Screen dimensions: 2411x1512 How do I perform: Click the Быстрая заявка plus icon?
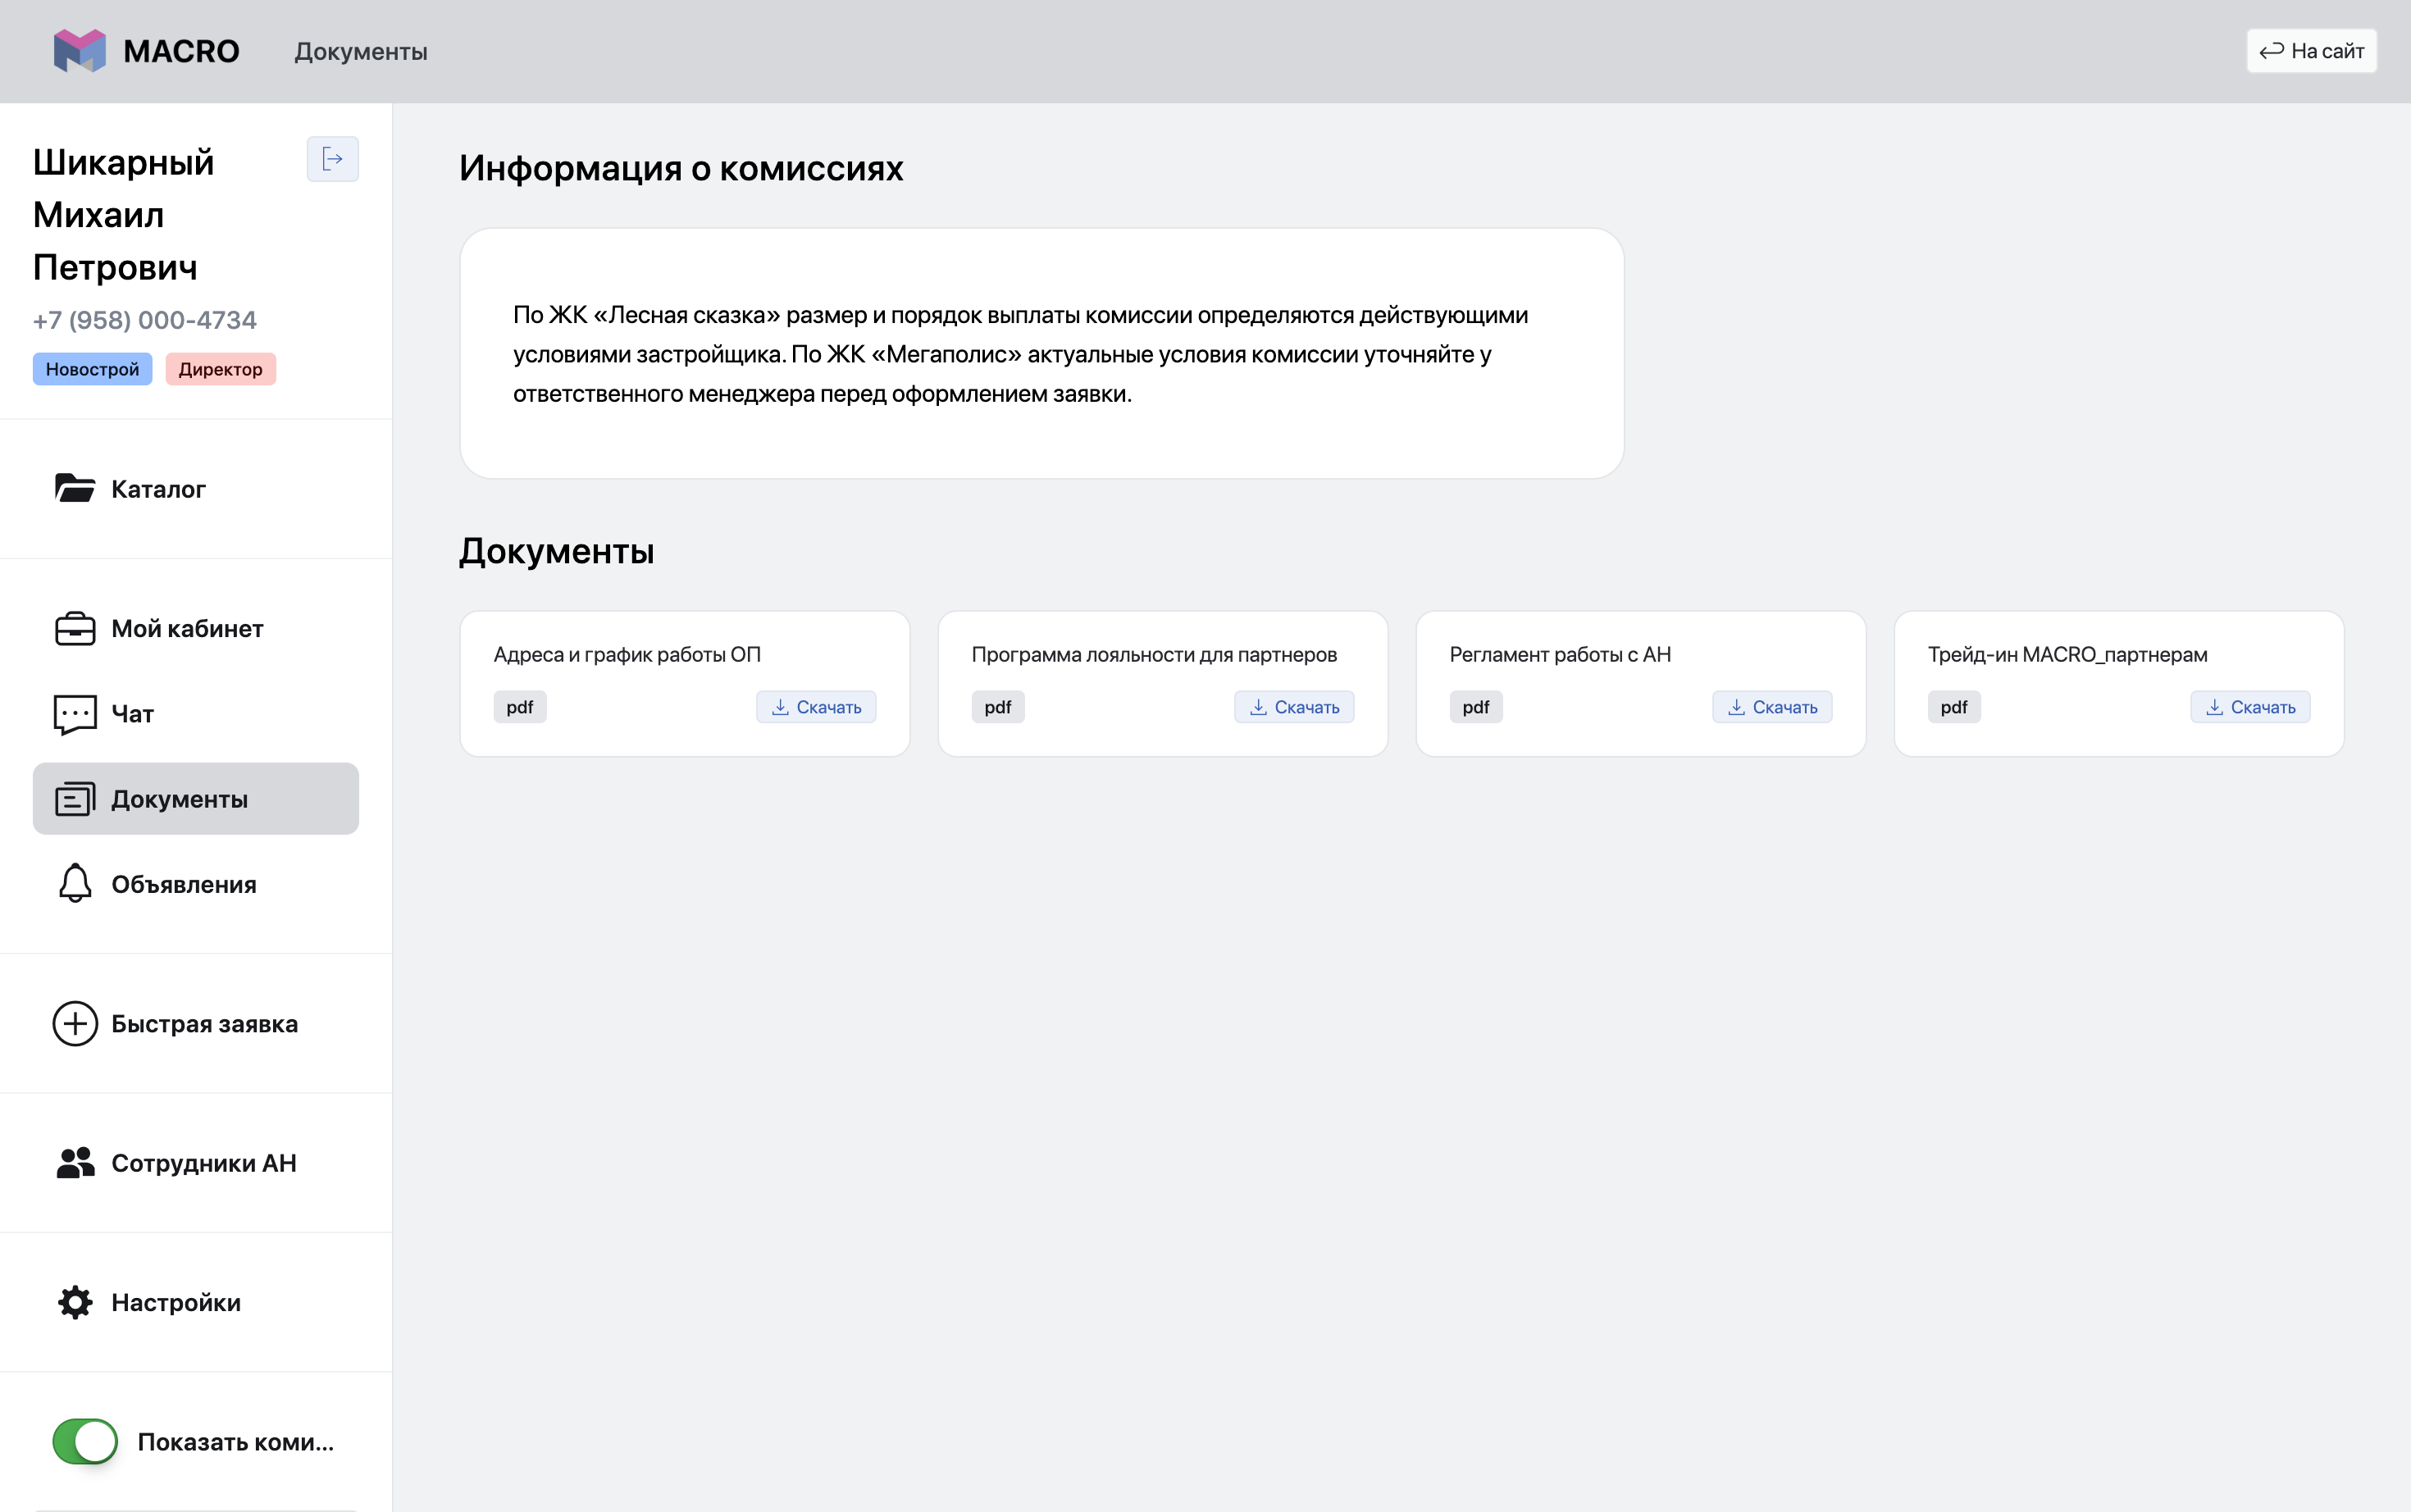click(x=75, y=1024)
